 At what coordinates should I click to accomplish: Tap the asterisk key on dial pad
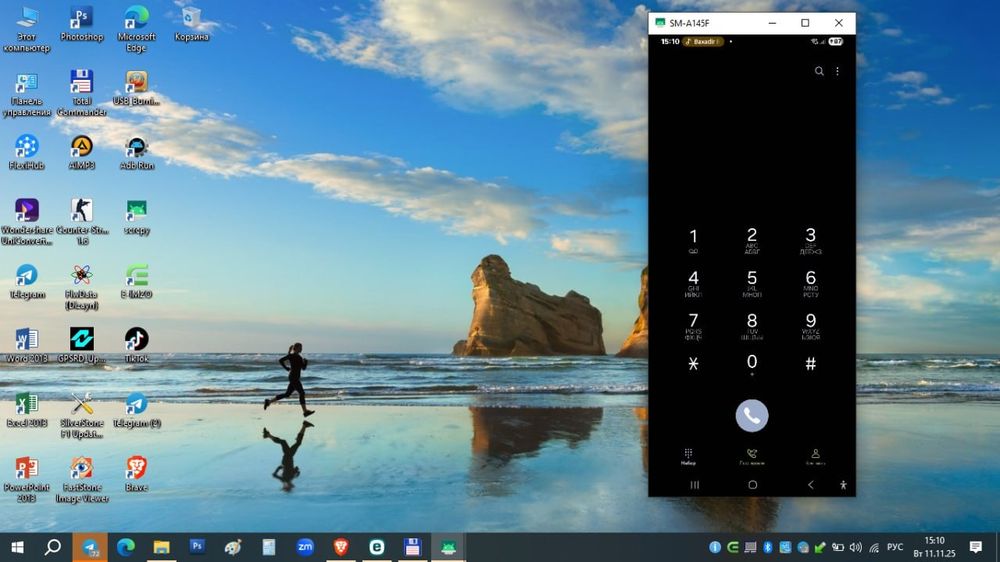693,364
